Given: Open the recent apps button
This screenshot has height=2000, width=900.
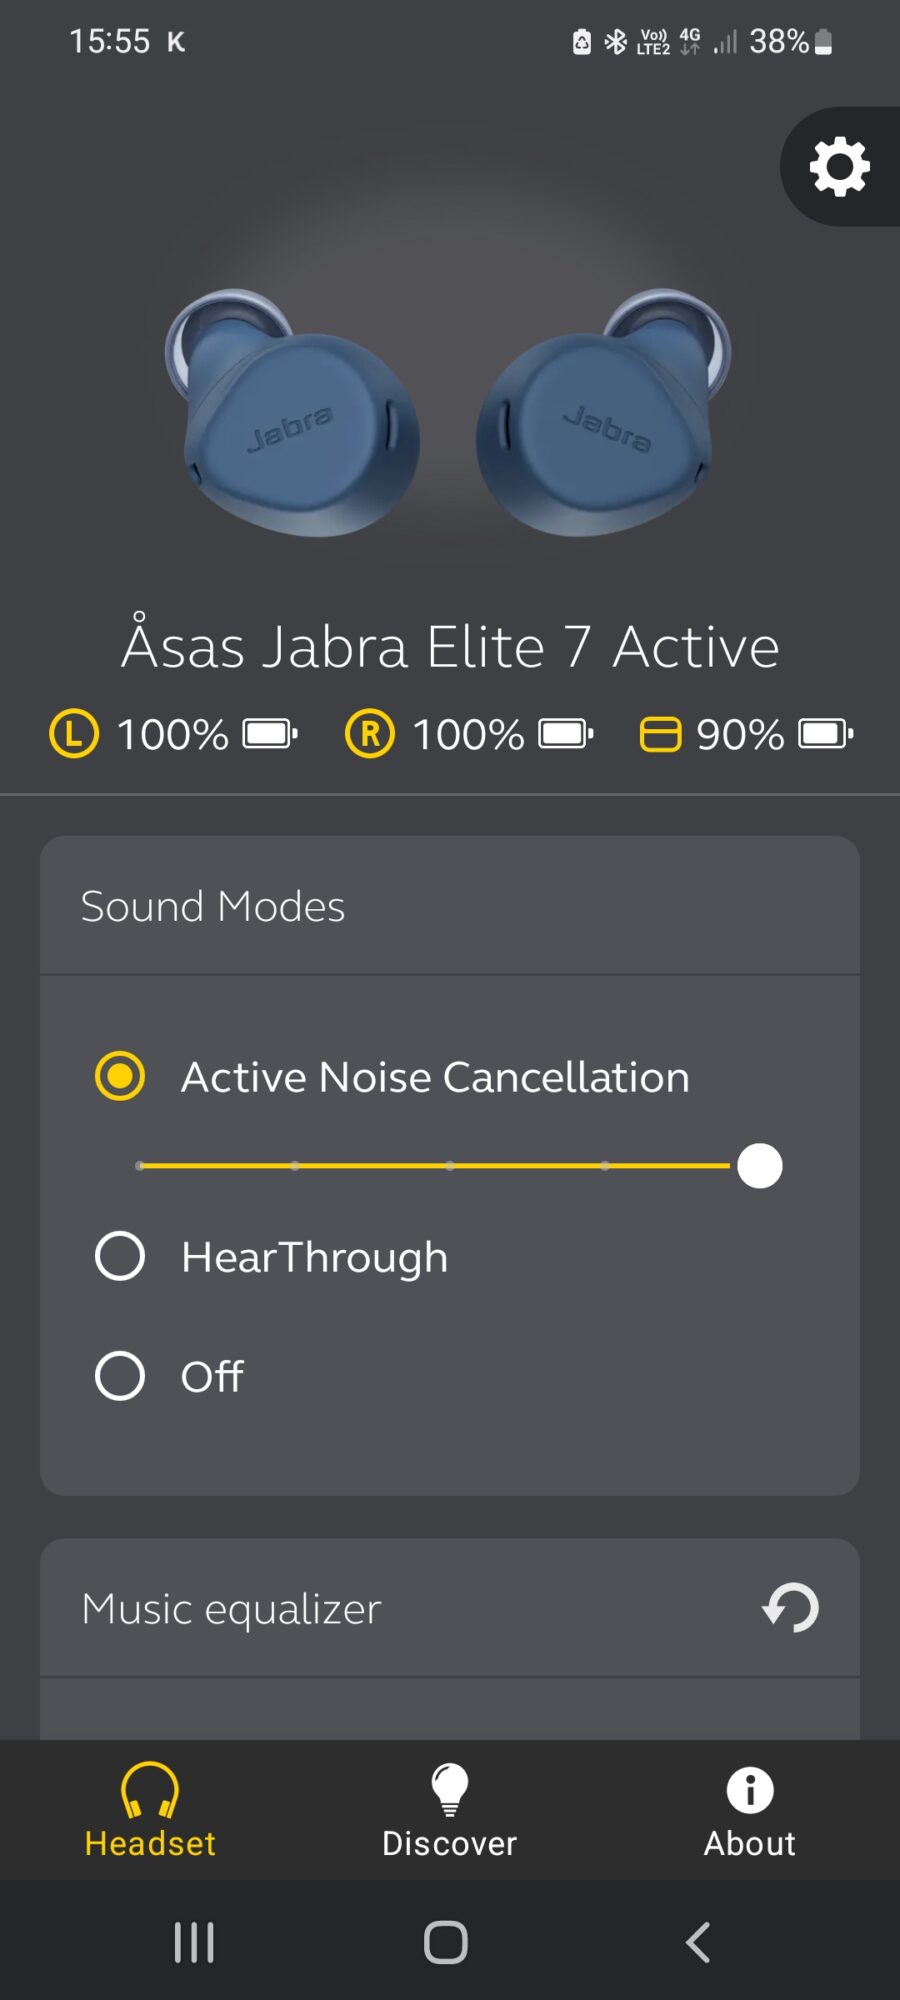Looking at the screenshot, I should pyautogui.click(x=194, y=1942).
